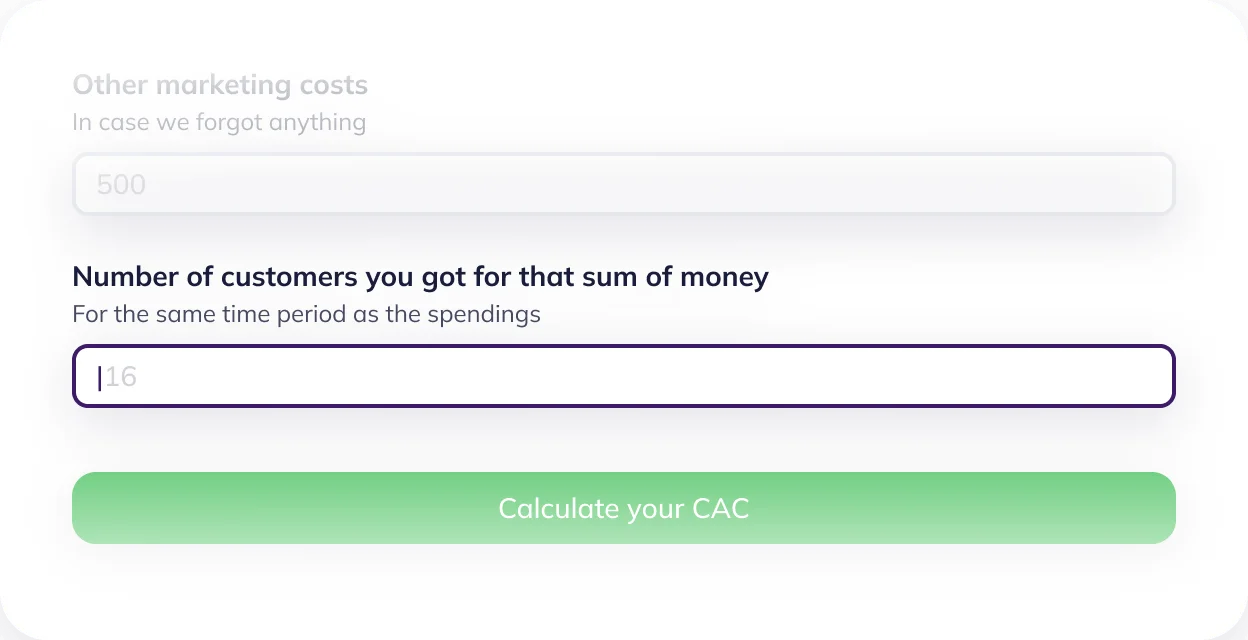Click the word 'CAC' on the green button
1248x640 pixels.
tap(720, 508)
